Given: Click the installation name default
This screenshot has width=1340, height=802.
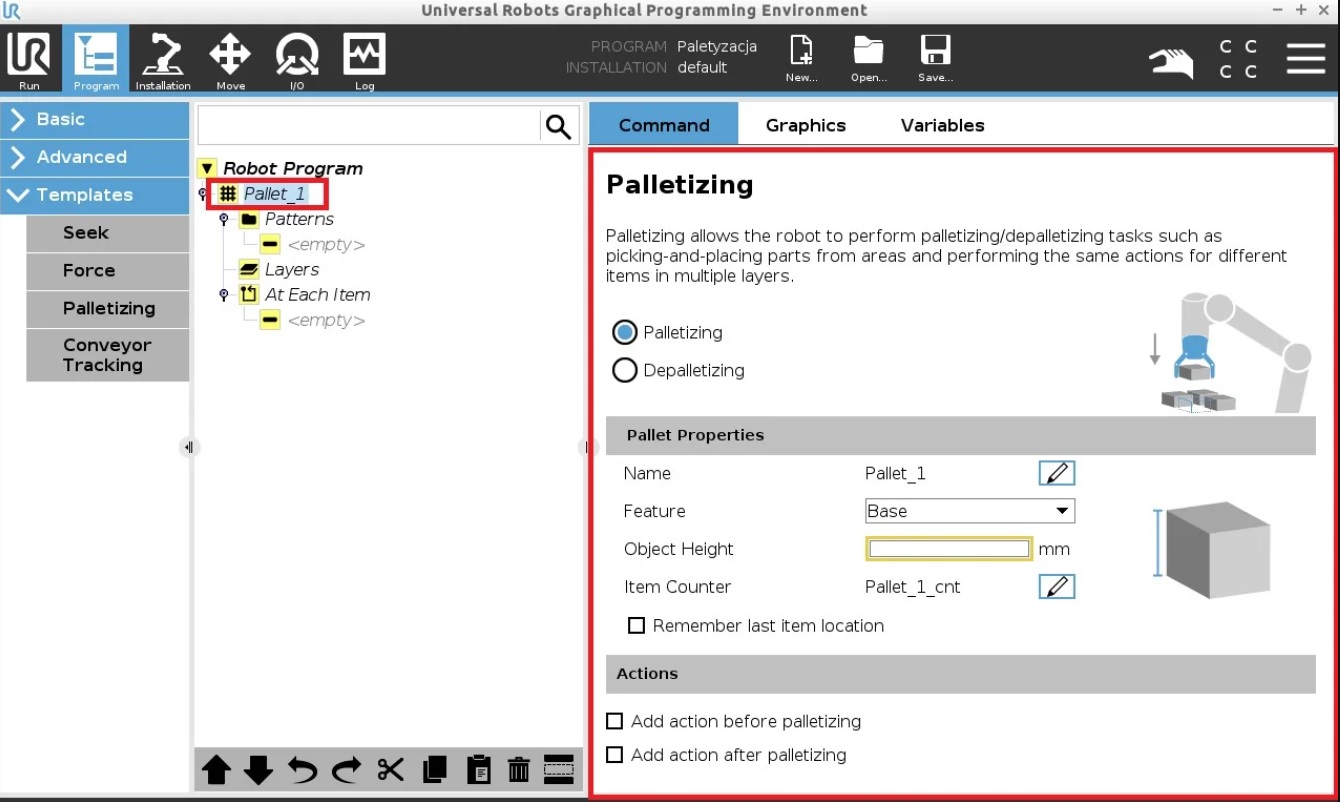Looking at the screenshot, I should click(702, 68).
